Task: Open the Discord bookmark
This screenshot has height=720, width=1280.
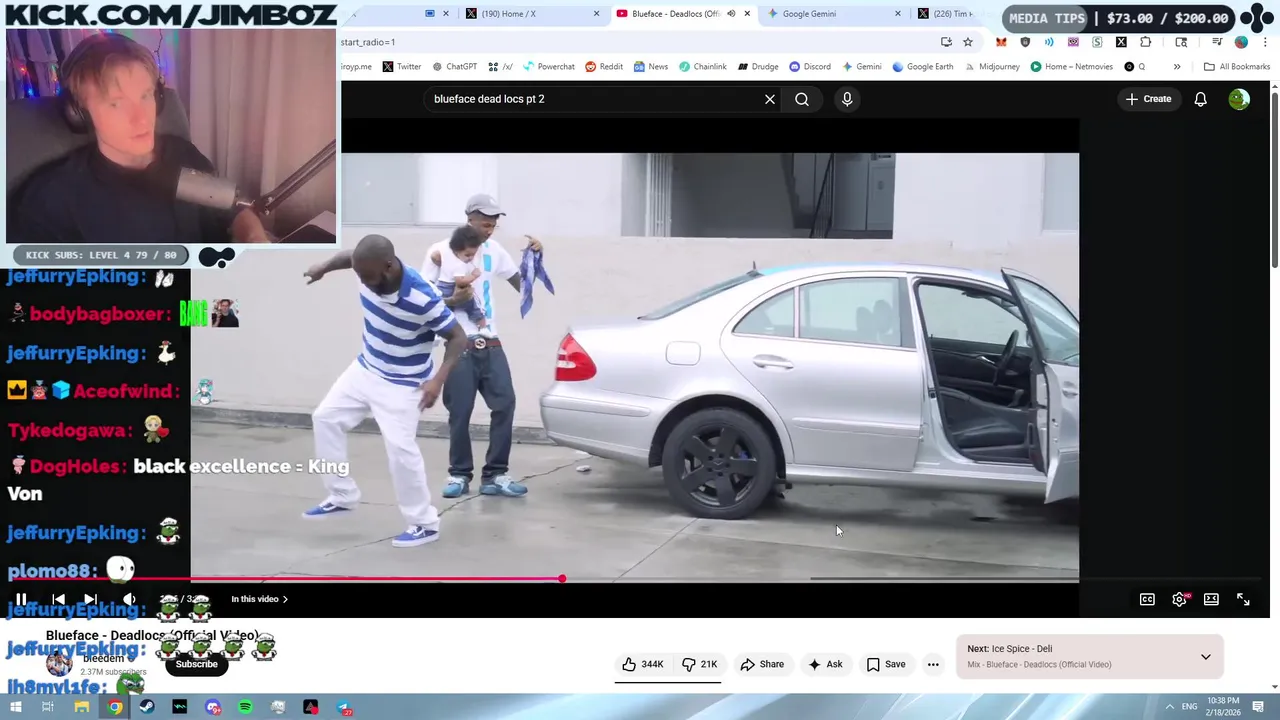Action: coord(809,67)
